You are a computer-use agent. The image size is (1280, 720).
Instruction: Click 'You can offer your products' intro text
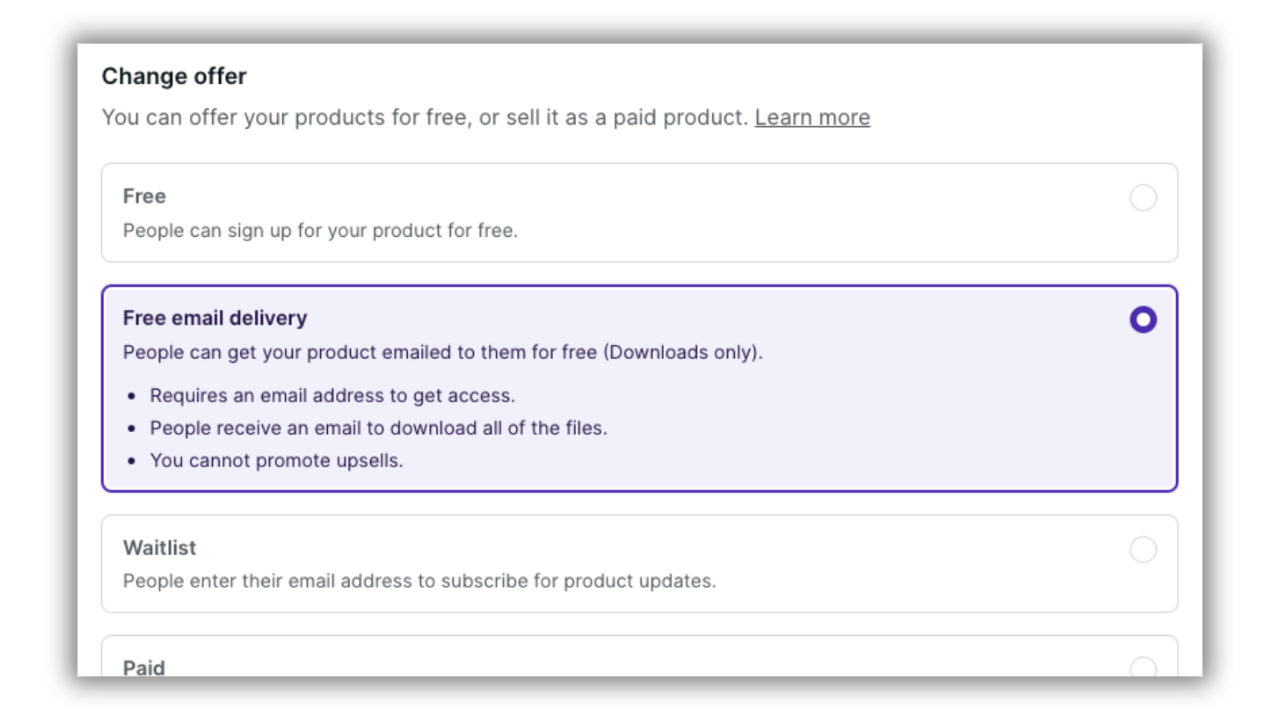click(x=425, y=117)
